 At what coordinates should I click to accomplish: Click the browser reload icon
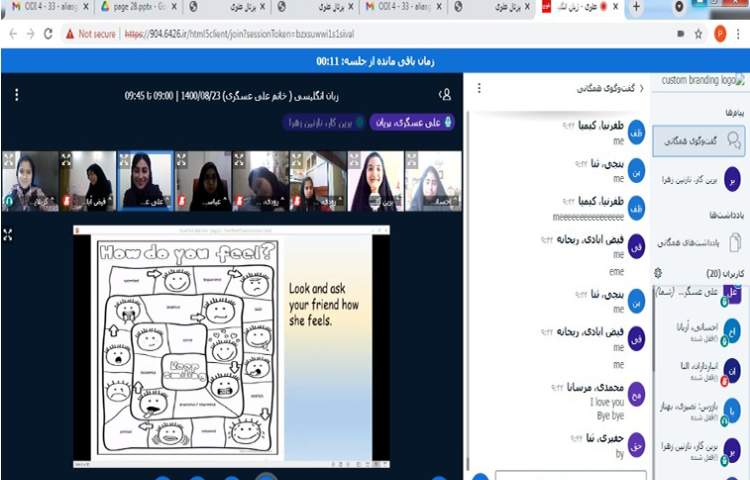click(47, 33)
